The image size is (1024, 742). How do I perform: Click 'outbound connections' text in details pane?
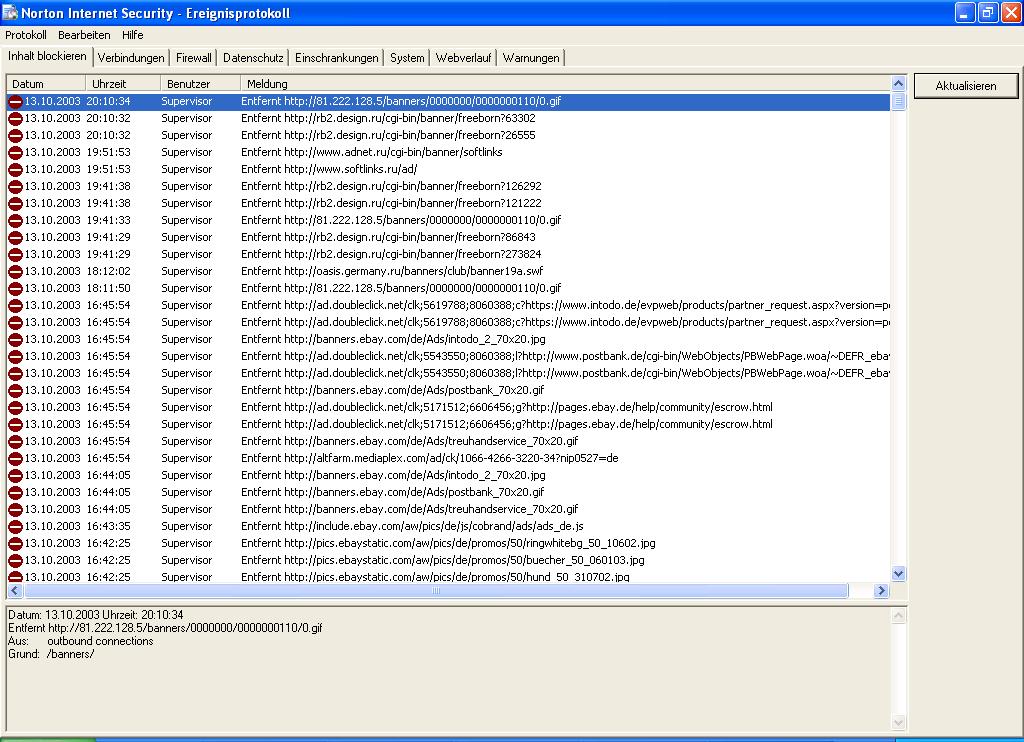[x=100, y=641]
